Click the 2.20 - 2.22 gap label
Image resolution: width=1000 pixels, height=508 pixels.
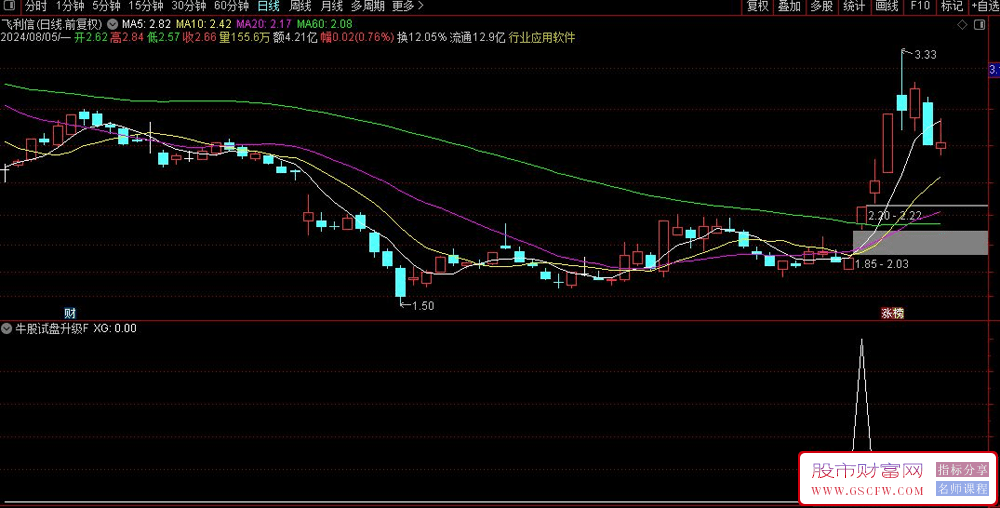tap(895, 216)
